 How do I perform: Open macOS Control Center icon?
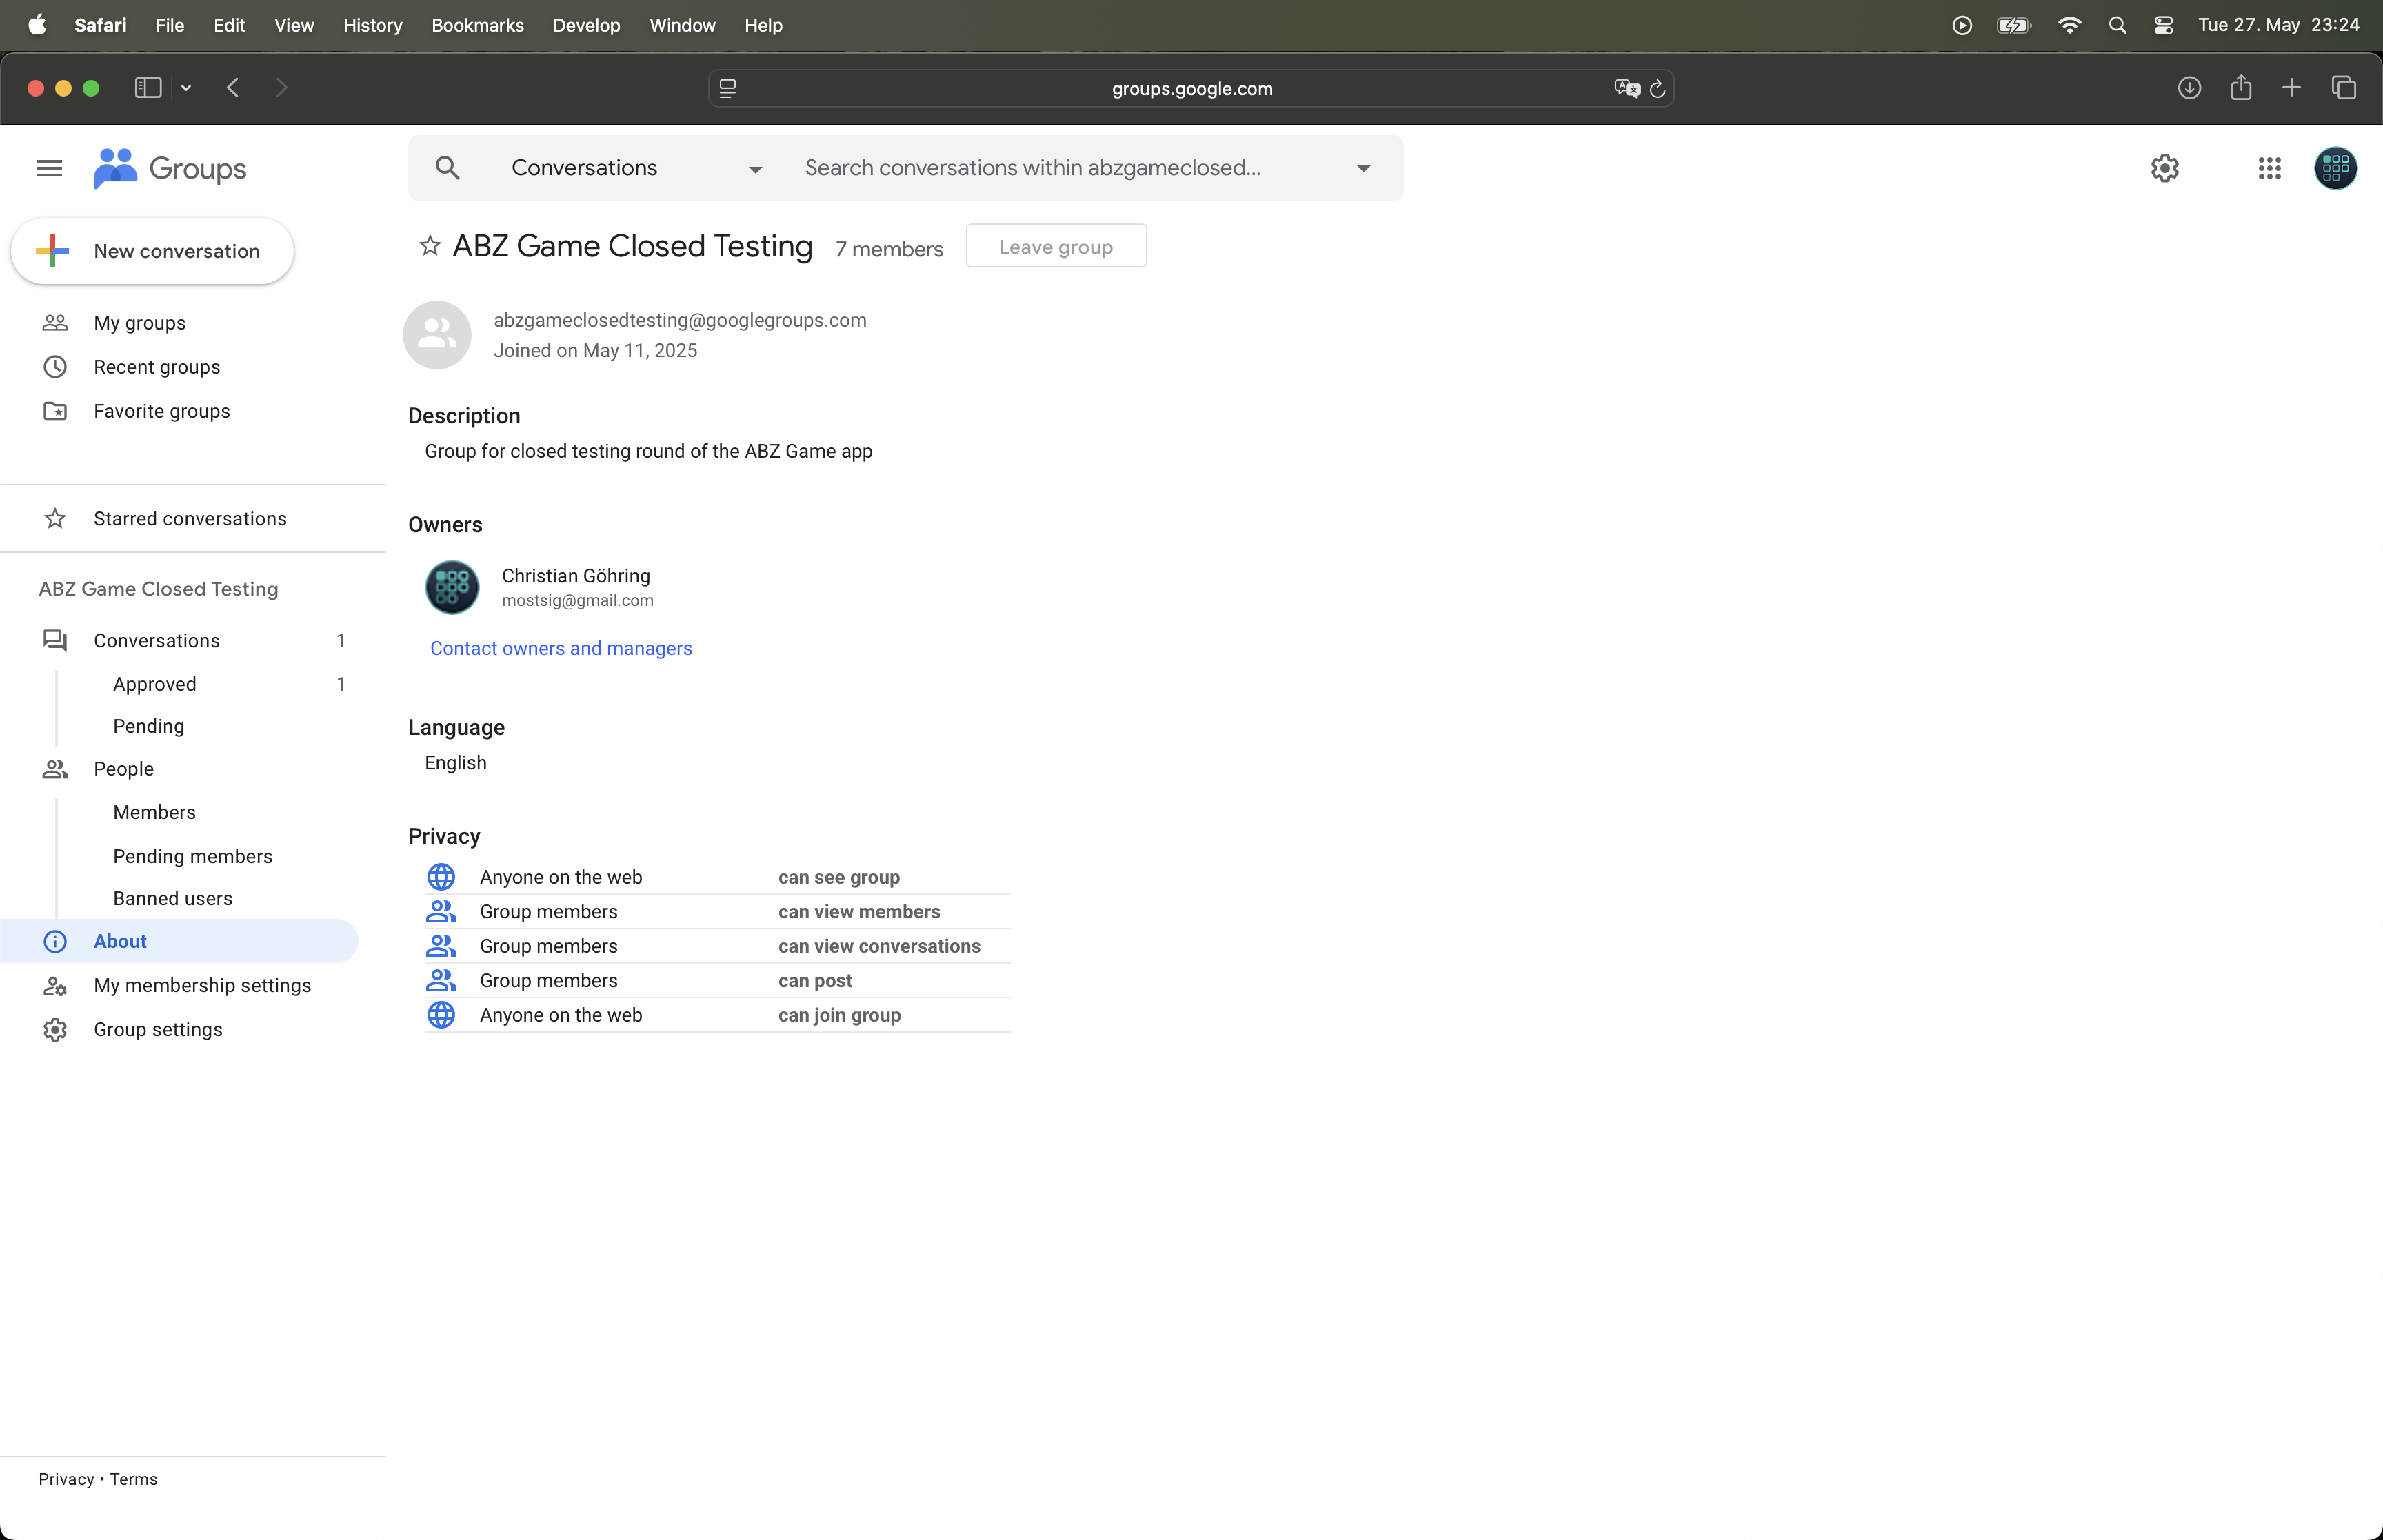[2163, 25]
